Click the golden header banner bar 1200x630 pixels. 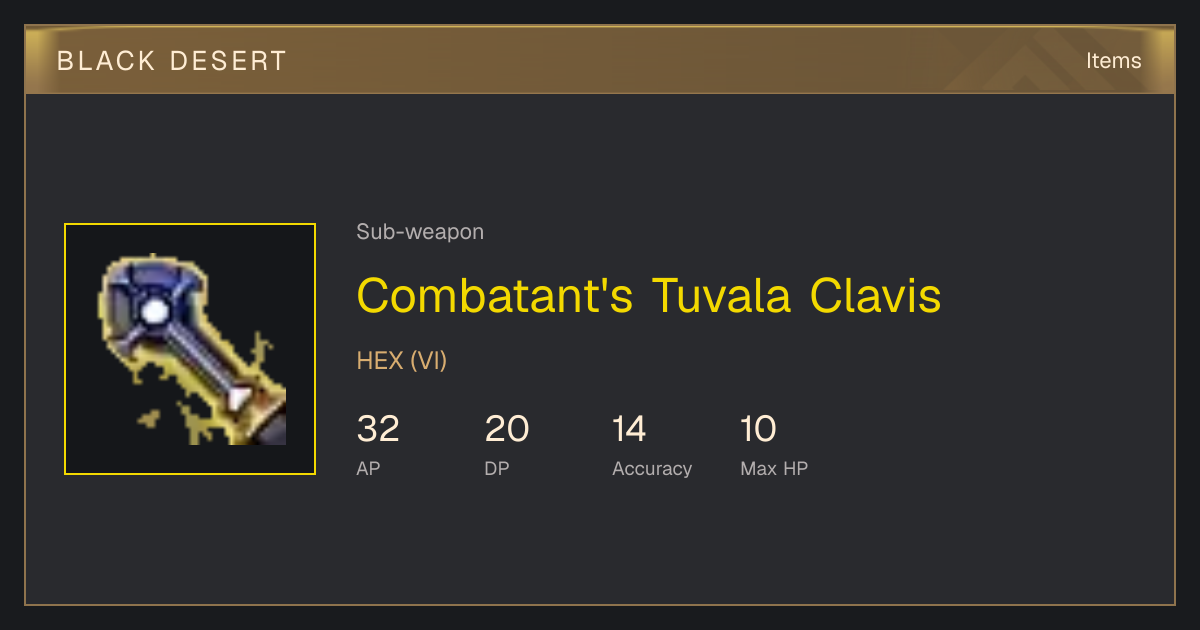(x=600, y=60)
